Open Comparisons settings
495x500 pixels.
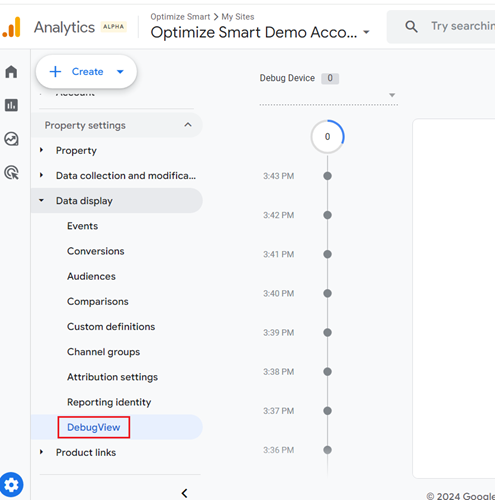pyautogui.click(x=98, y=301)
